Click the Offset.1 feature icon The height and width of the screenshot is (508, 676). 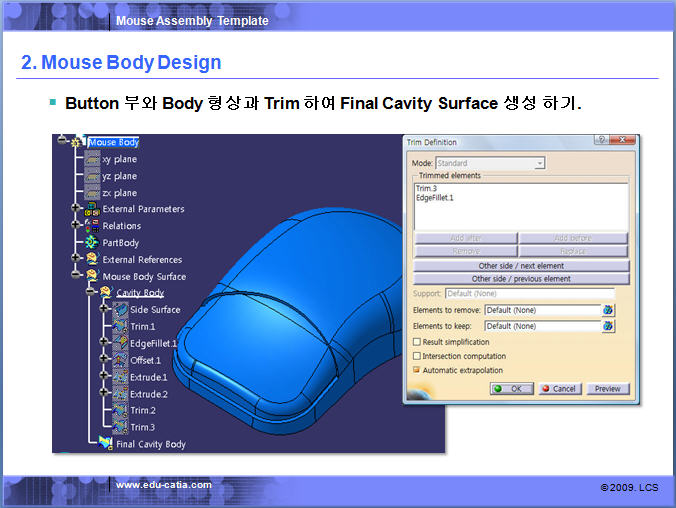pyautogui.click(x=120, y=360)
